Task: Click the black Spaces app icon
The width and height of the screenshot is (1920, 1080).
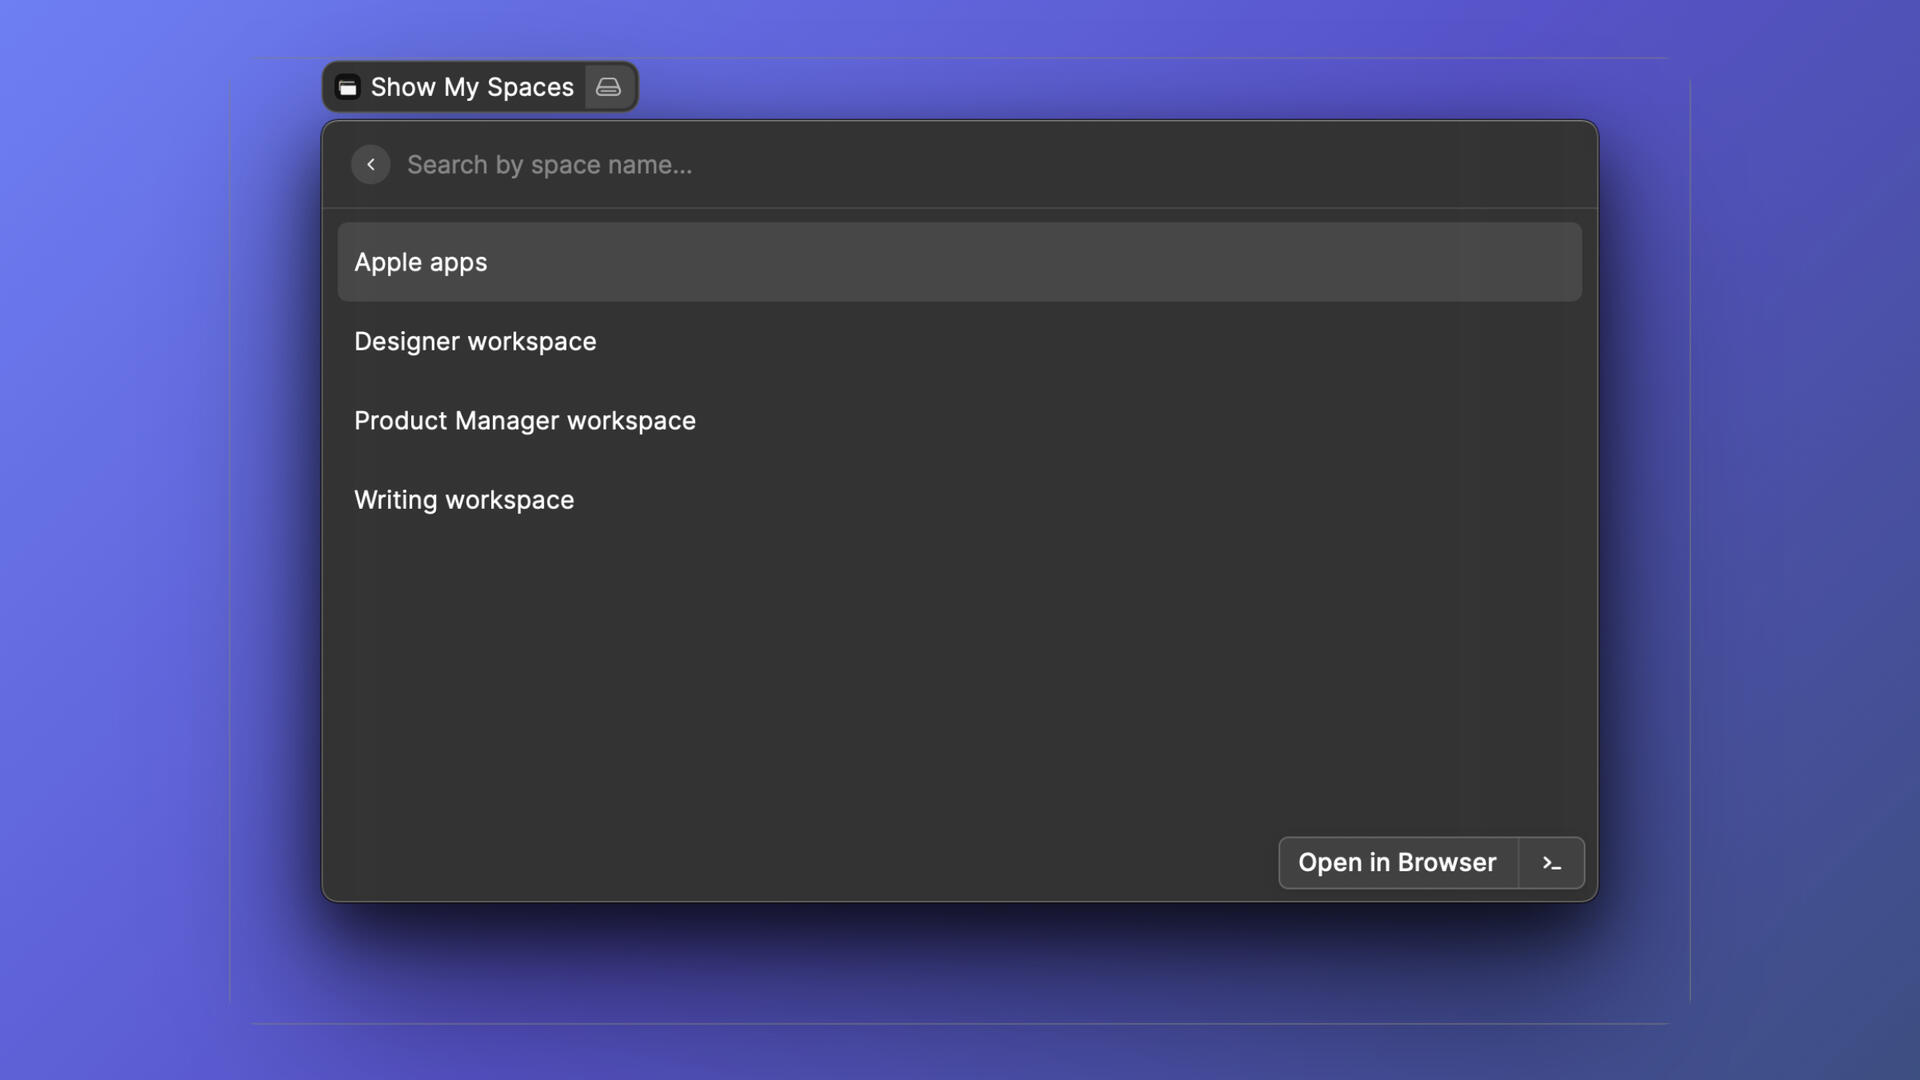Action: (x=347, y=87)
